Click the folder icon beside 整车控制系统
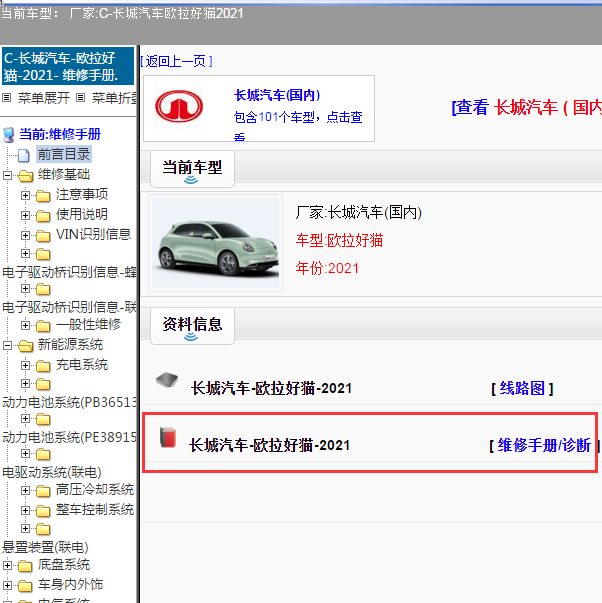The image size is (602, 603). [x=43, y=511]
